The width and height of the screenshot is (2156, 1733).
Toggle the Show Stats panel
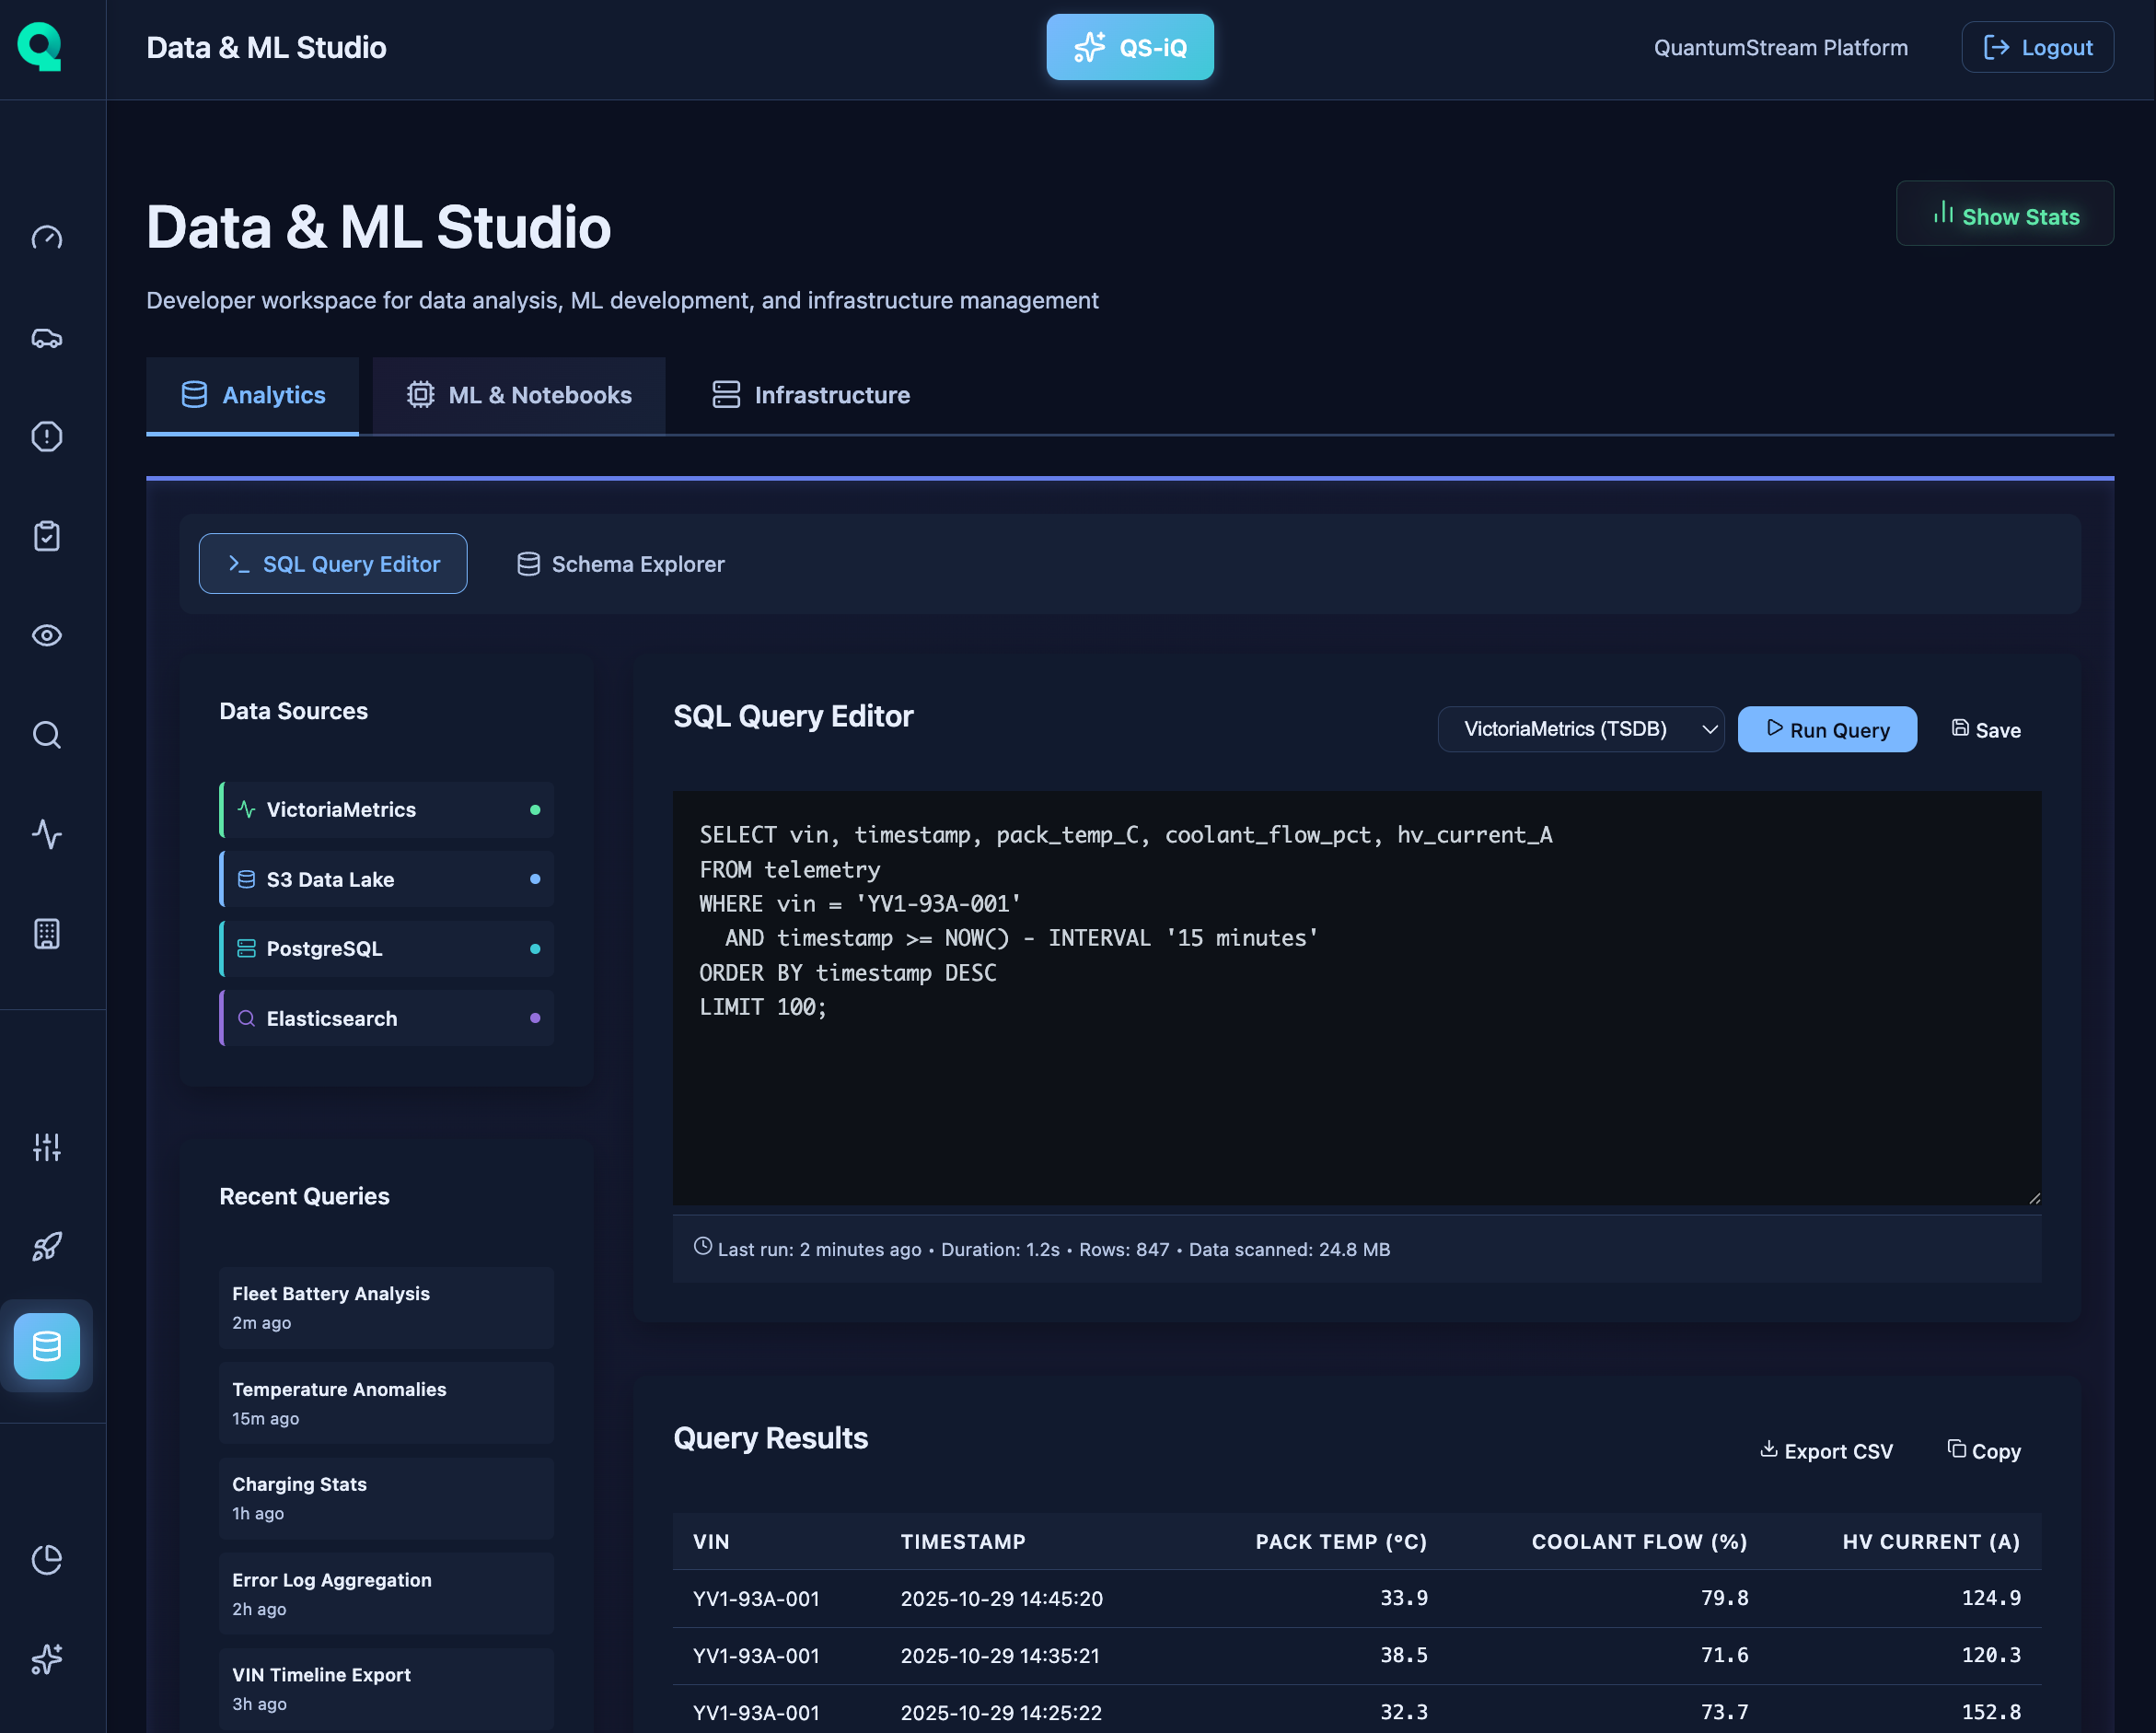click(2004, 214)
